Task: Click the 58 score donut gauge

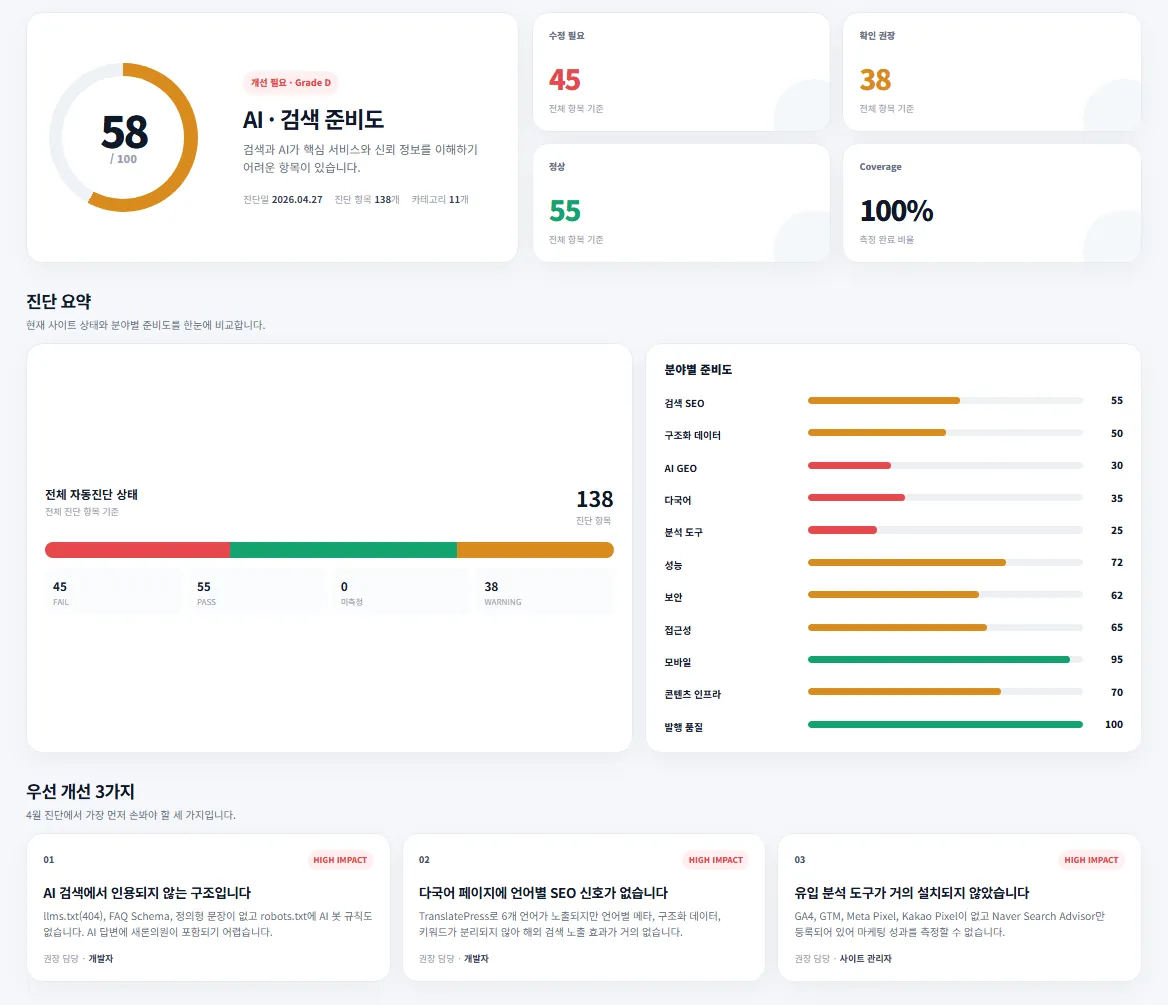Action: coord(124,137)
